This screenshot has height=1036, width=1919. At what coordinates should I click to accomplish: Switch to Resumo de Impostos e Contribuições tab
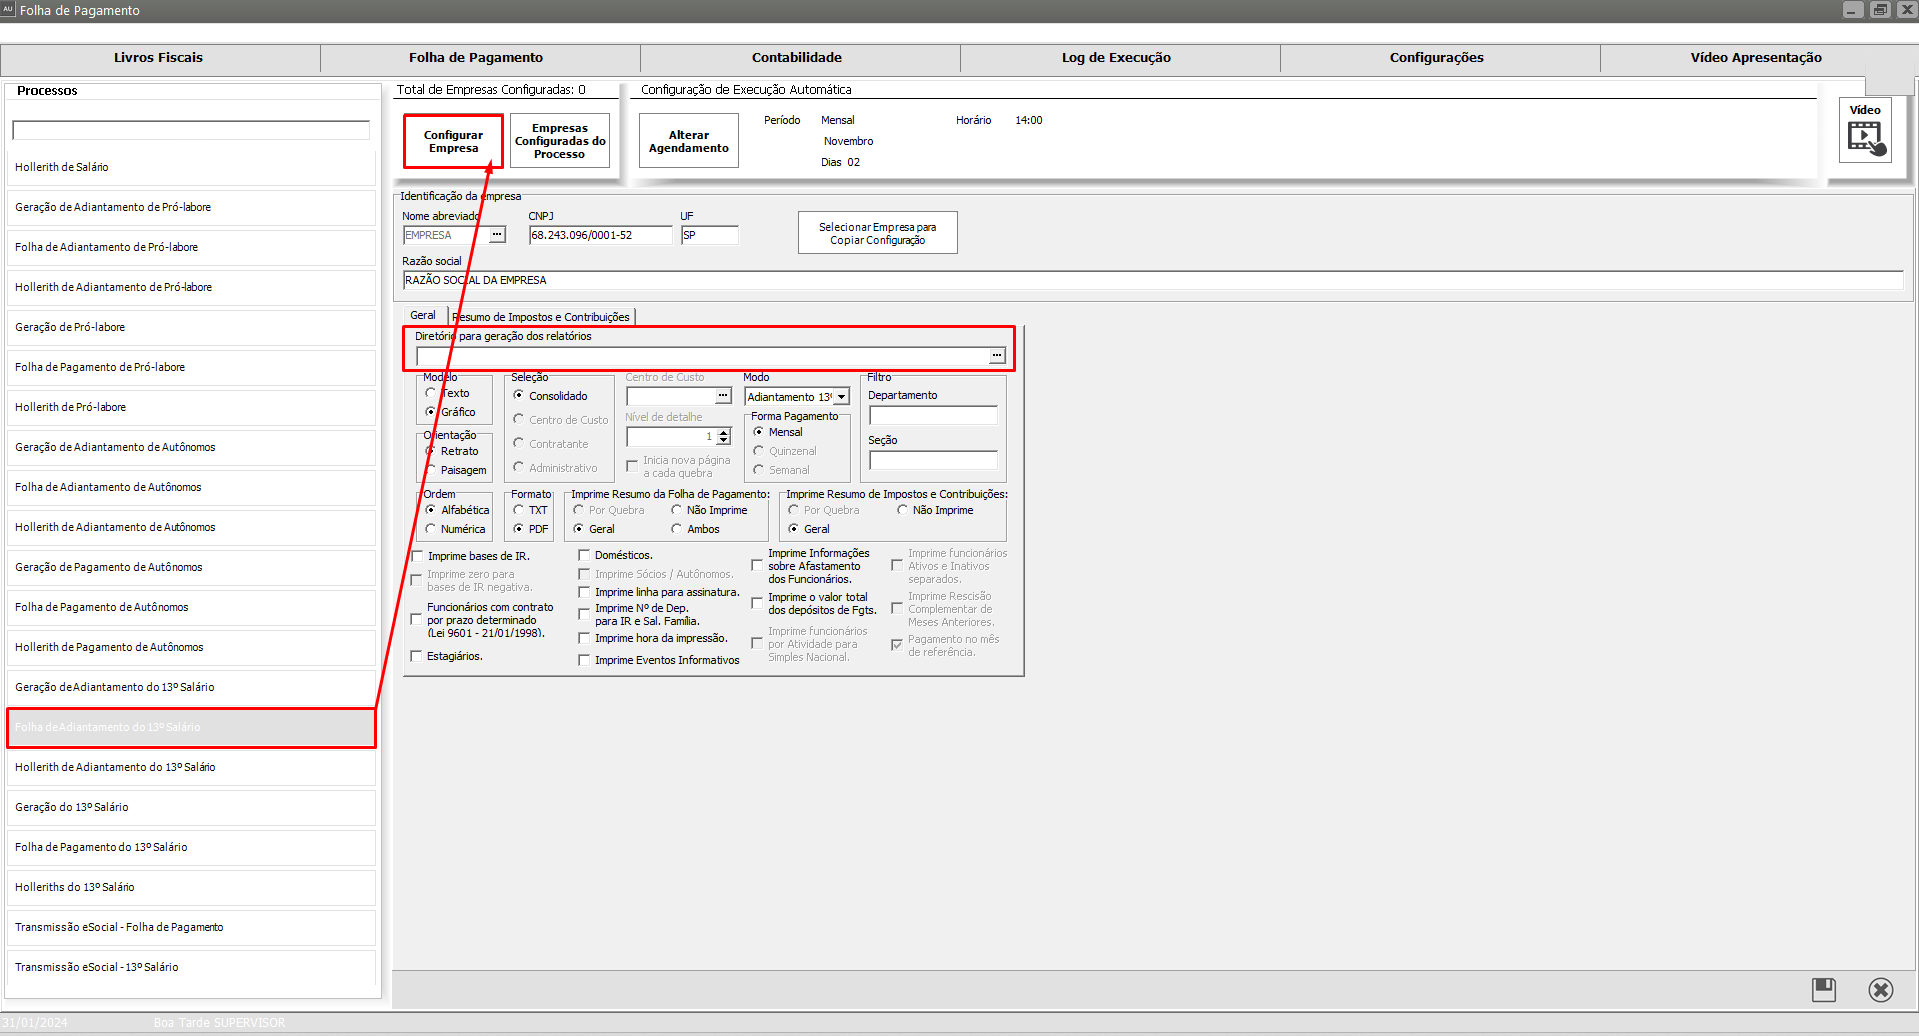click(x=541, y=317)
